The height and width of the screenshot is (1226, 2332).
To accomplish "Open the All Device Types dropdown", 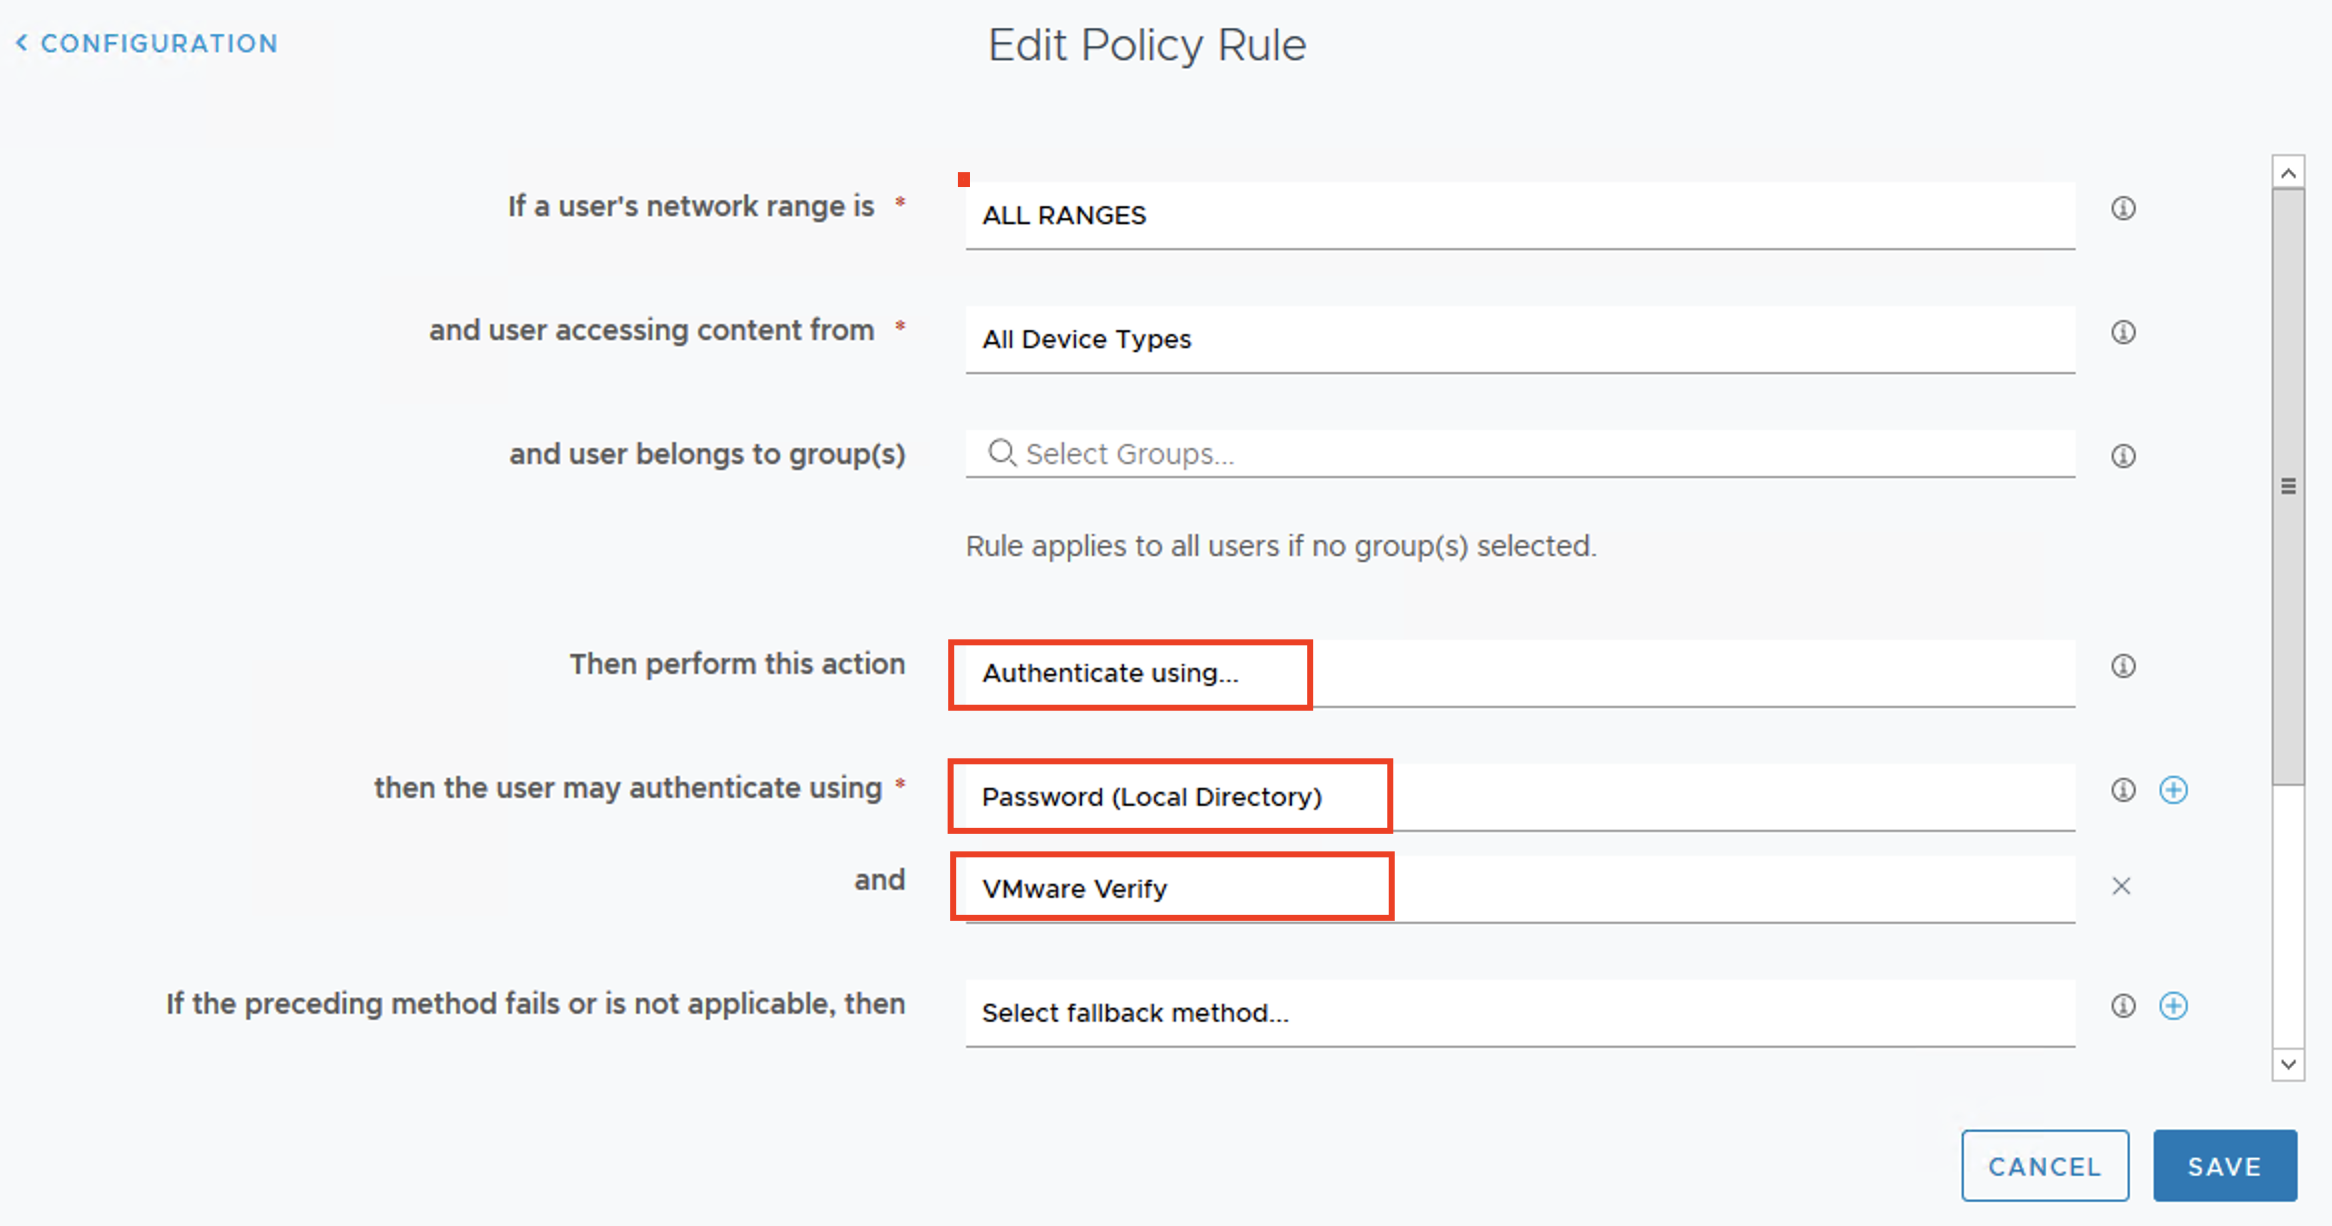I will pos(1519,340).
